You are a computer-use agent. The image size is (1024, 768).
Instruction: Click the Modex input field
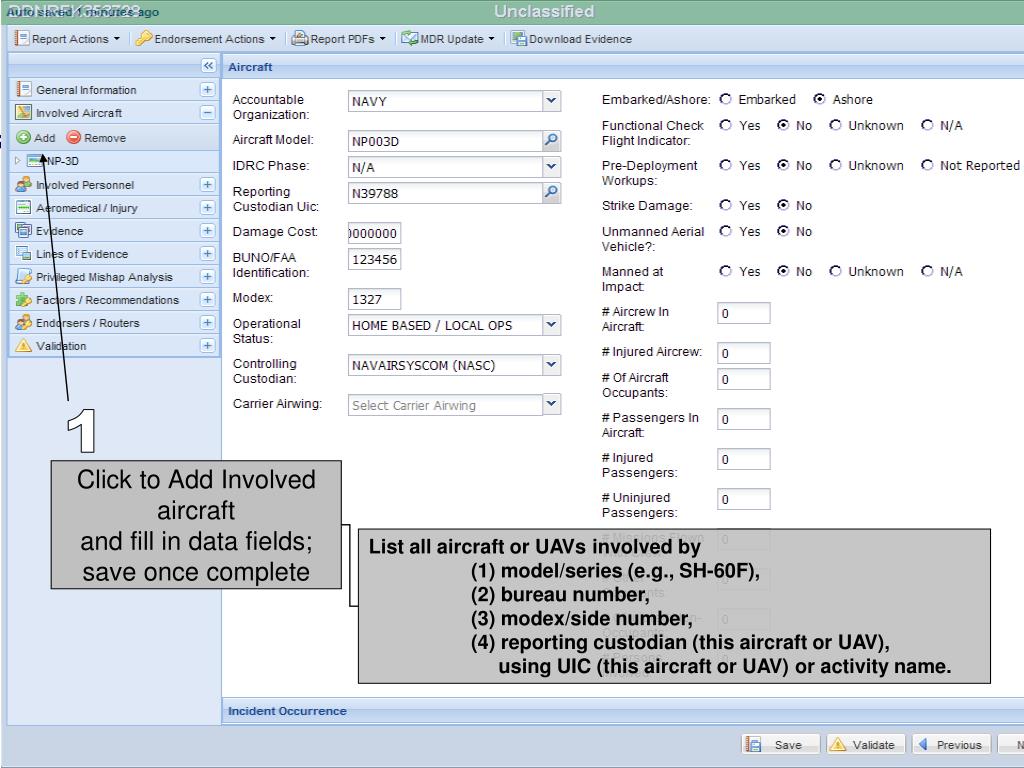(x=374, y=298)
